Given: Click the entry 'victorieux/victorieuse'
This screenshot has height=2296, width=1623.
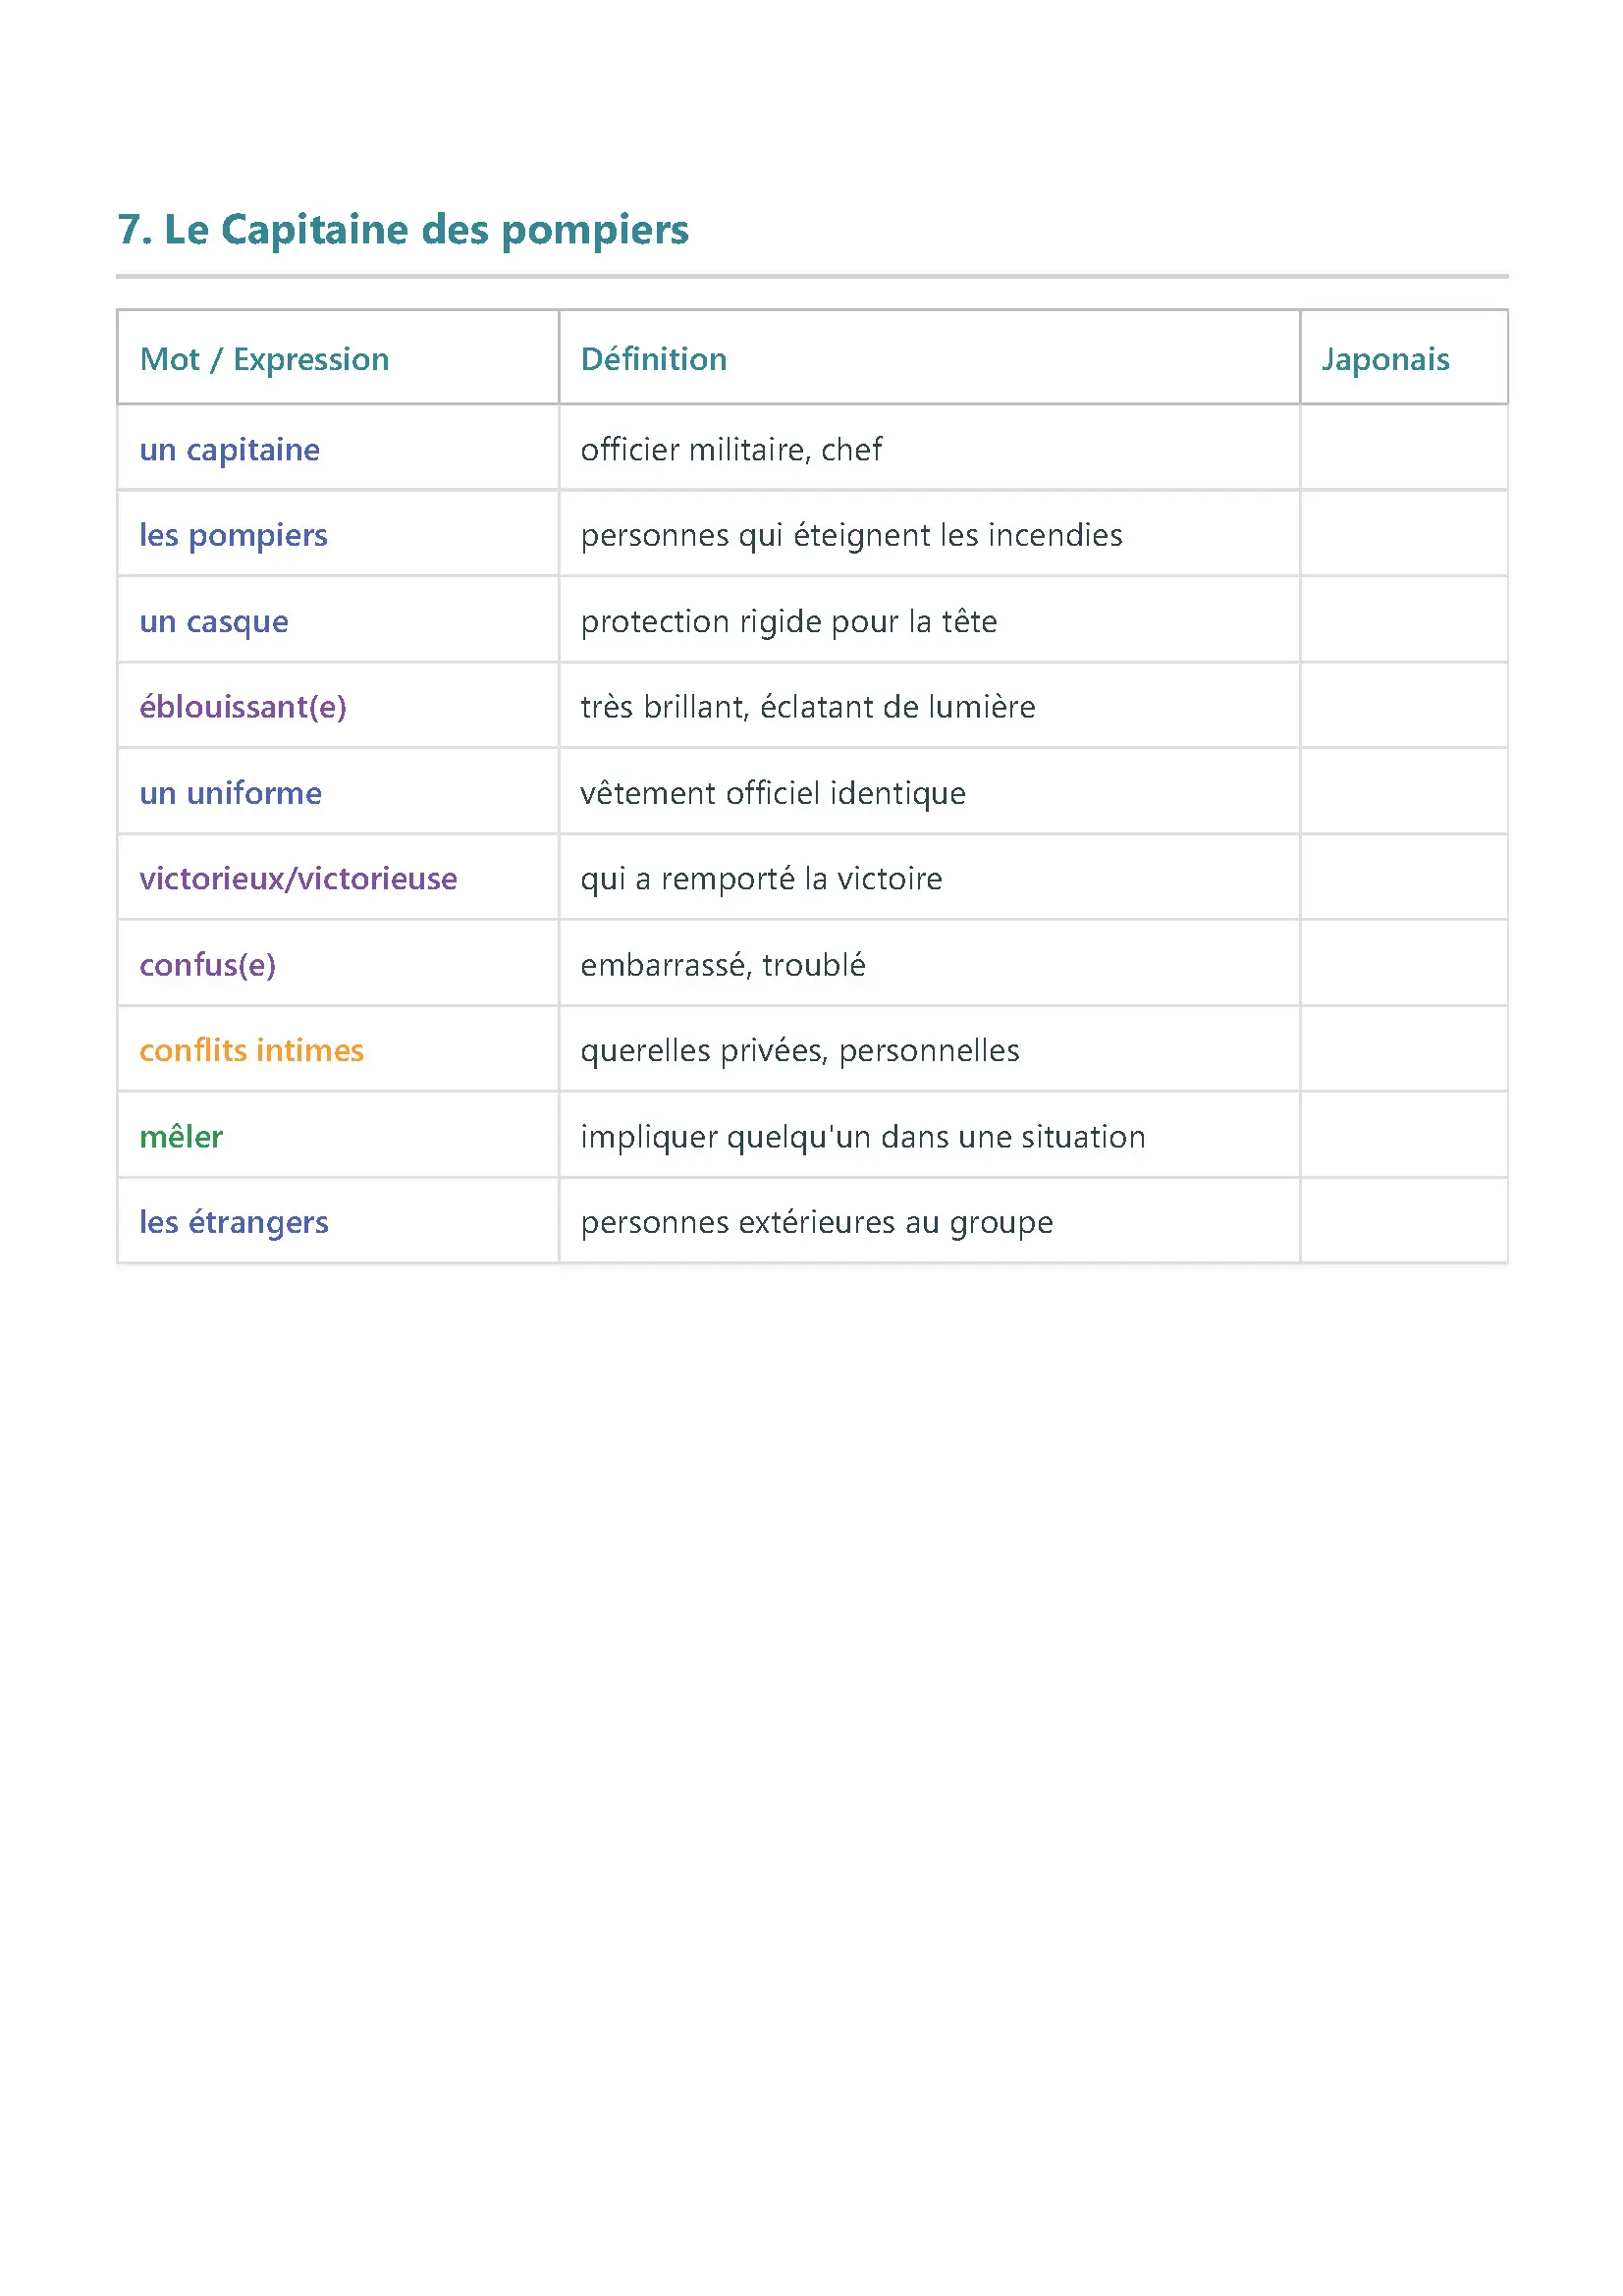Looking at the screenshot, I should coord(298,879).
